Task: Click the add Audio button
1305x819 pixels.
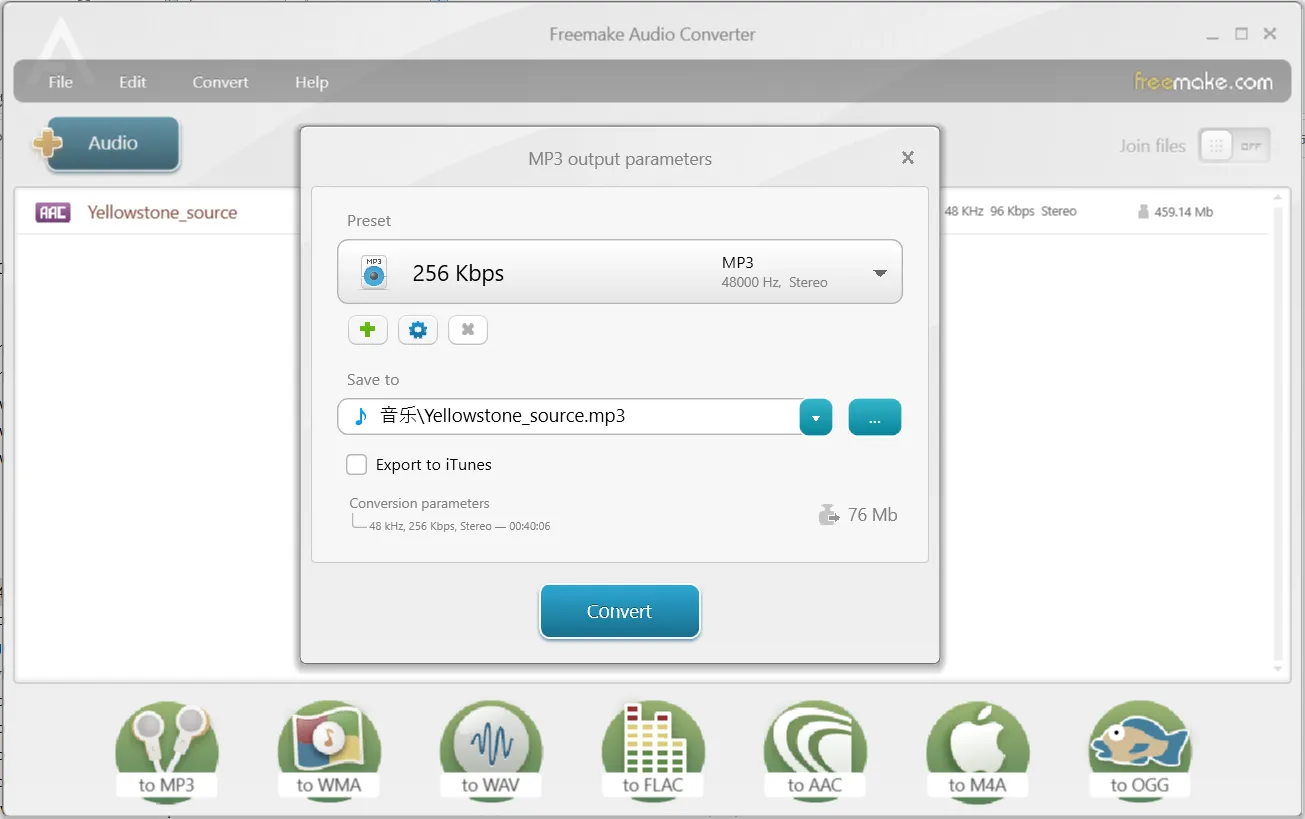Action: (108, 144)
